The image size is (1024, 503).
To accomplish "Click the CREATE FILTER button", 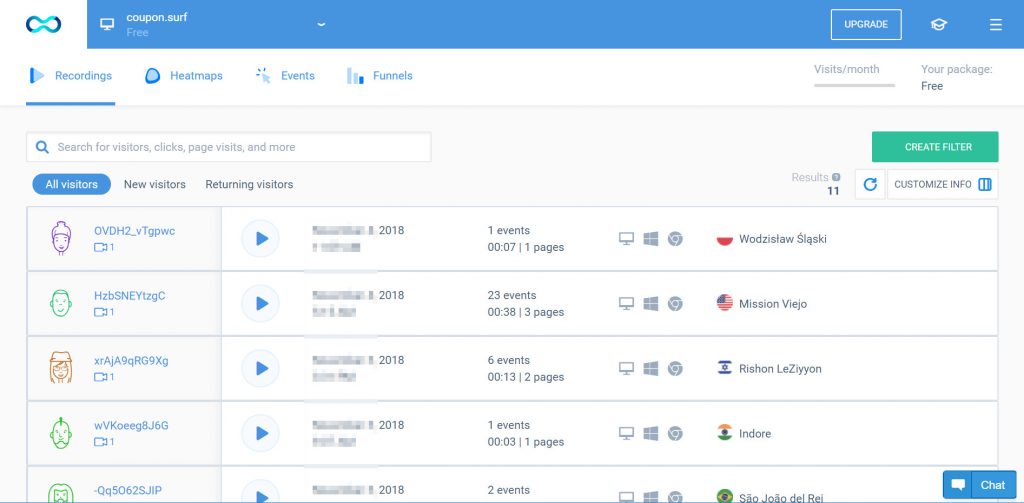I will pyautogui.click(x=935, y=147).
